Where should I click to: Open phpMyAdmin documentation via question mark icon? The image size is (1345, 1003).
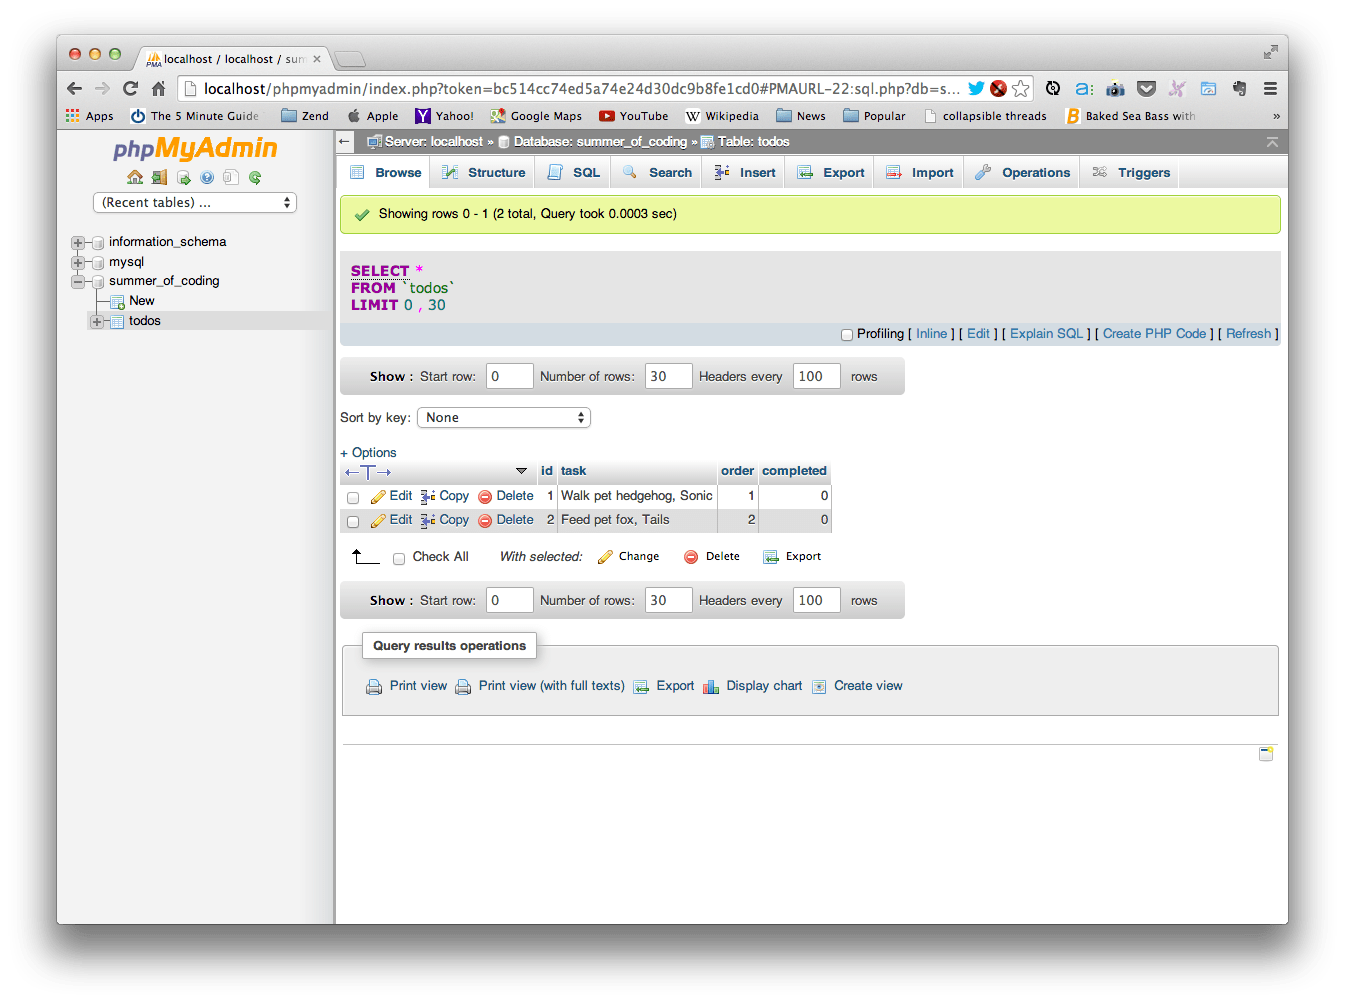207,177
